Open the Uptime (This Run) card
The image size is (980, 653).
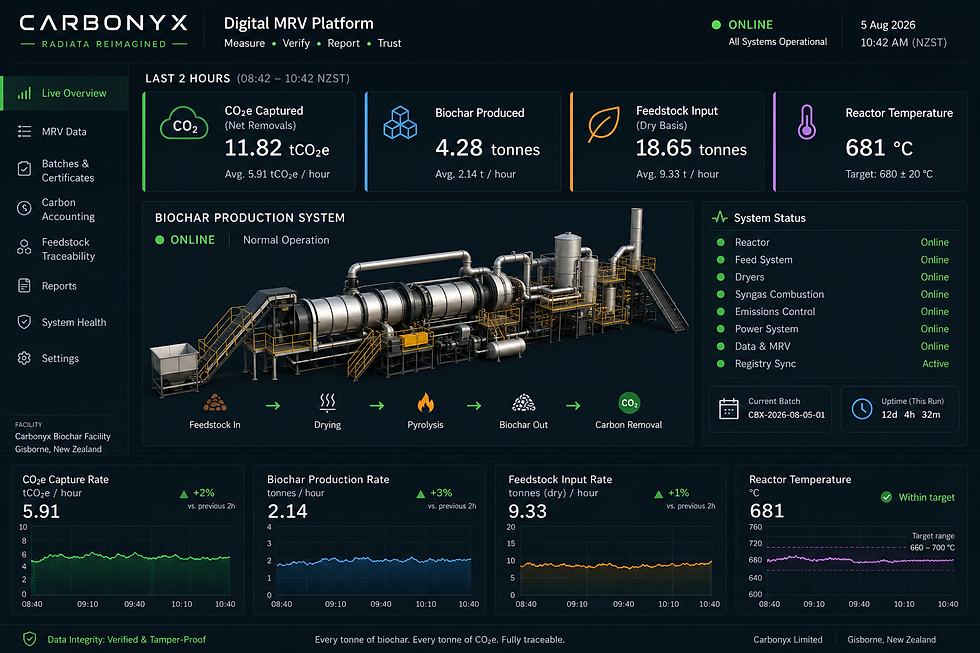900,409
